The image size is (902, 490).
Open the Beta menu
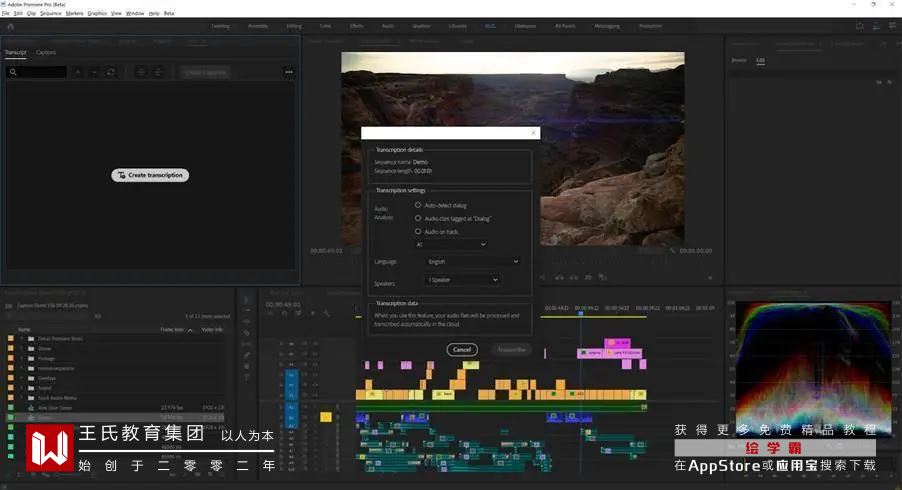point(169,13)
